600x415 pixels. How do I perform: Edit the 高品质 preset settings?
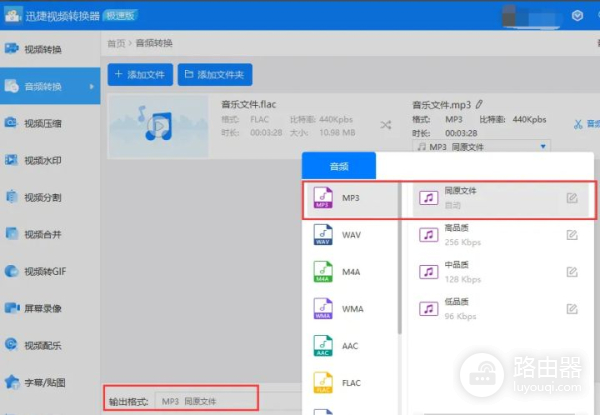click(x=572, y=235)
